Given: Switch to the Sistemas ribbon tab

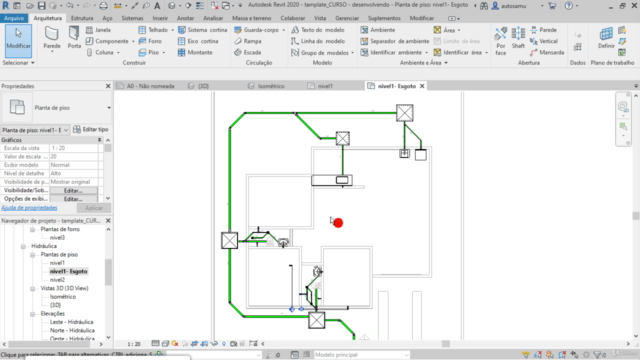Looking at the screenshot, I should pos(132,18).
